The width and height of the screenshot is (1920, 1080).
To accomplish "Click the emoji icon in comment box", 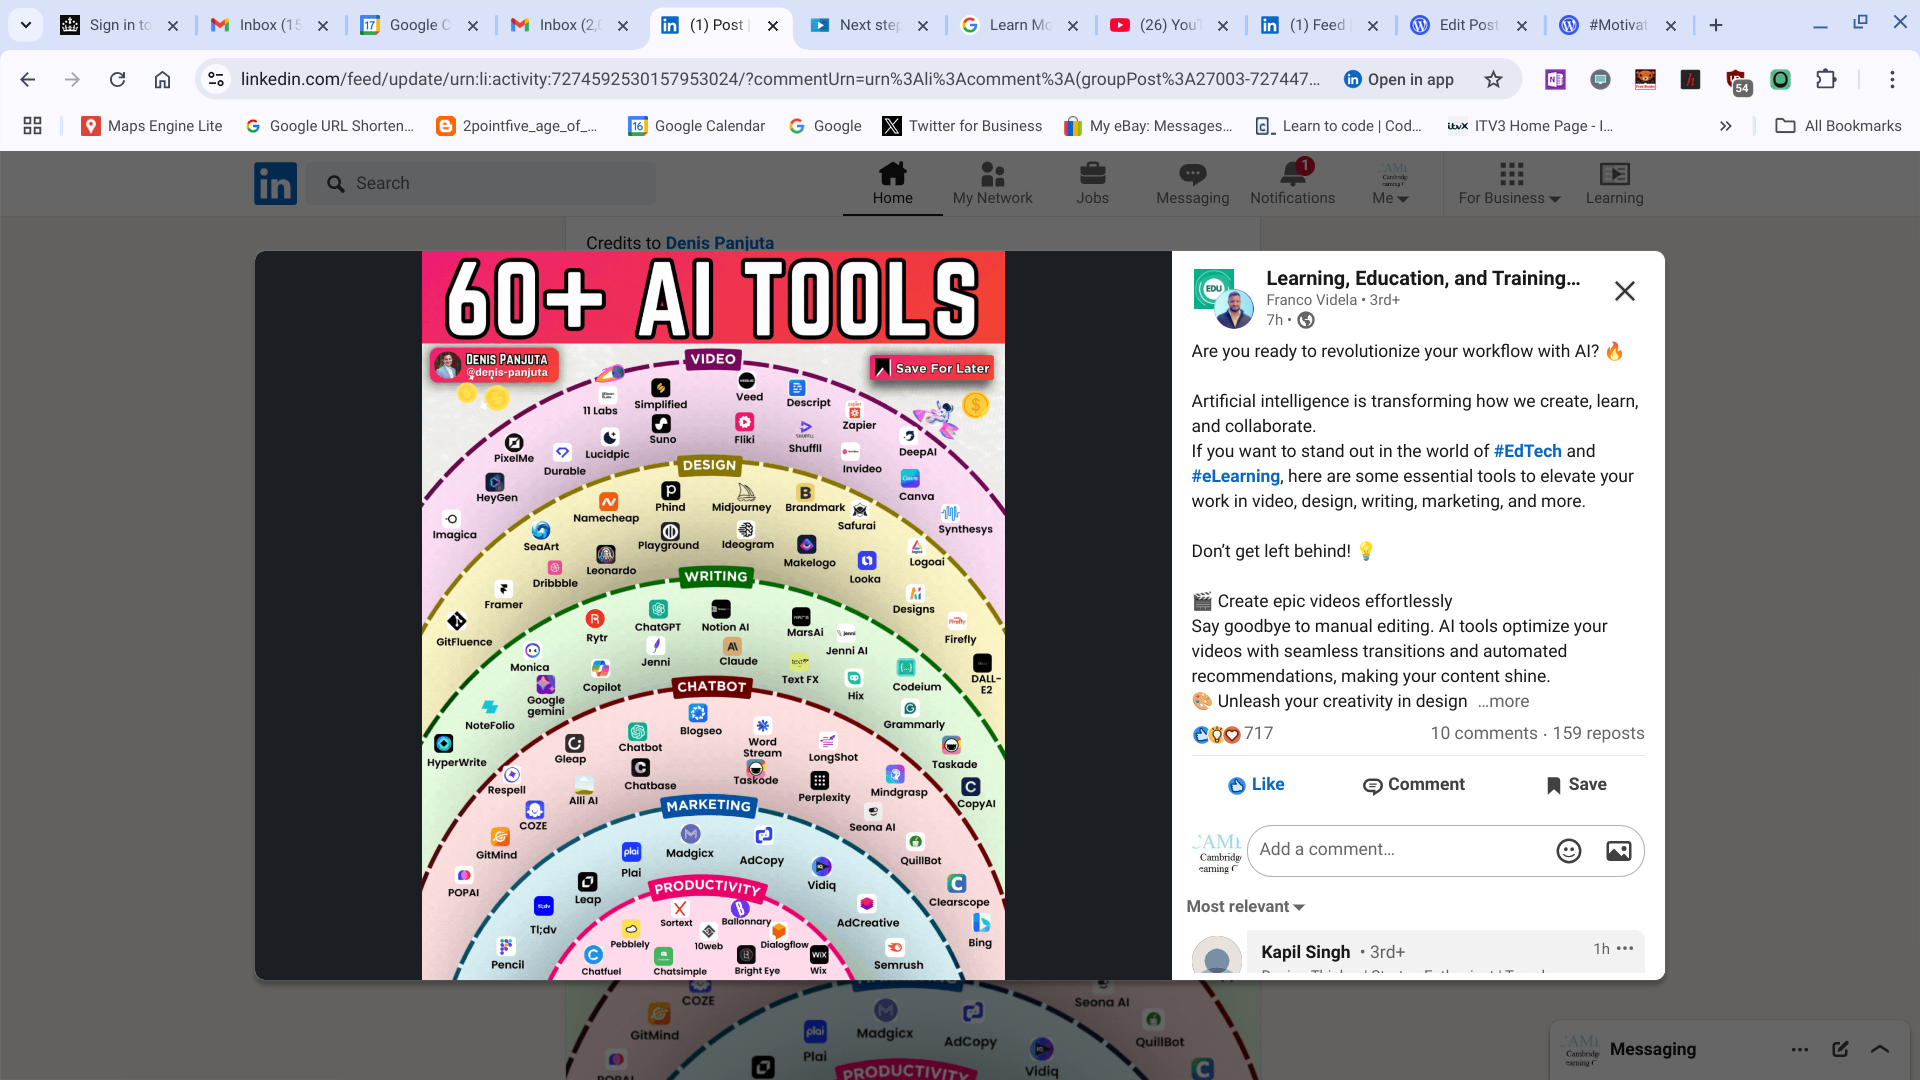I will [x=1568, y=851].
